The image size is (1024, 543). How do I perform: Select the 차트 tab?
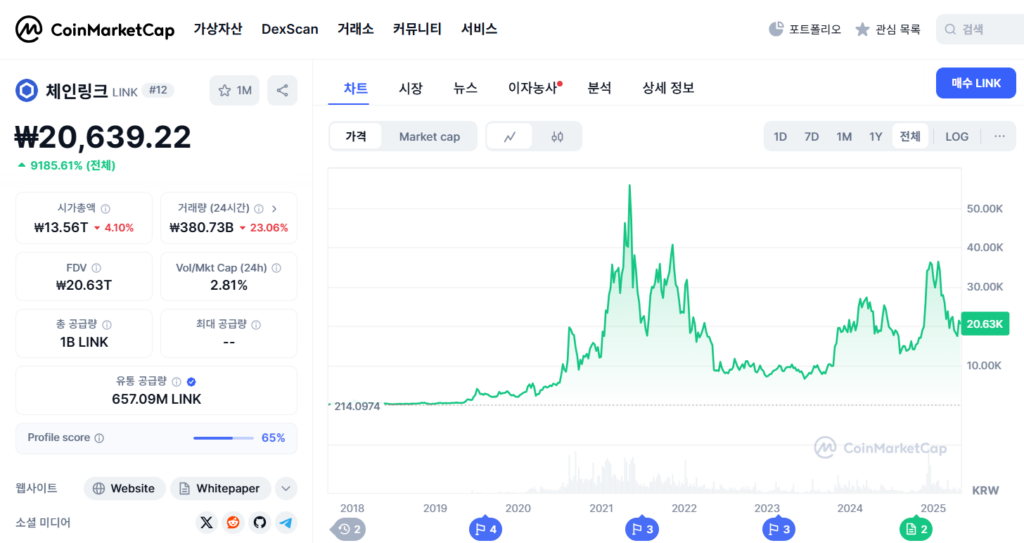(355, 88)
